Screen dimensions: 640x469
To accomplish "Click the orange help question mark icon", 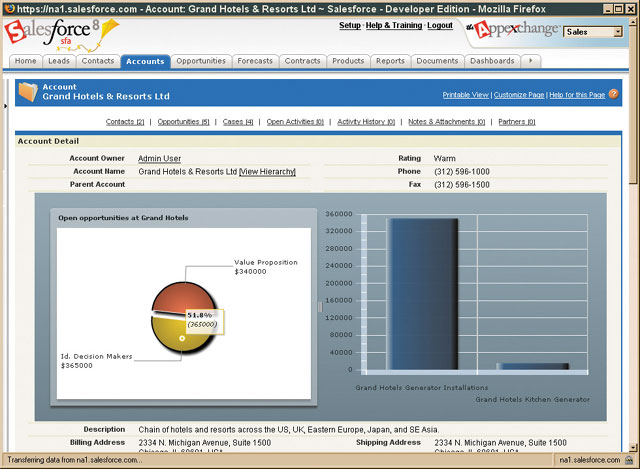I will [x=613, y=94].
